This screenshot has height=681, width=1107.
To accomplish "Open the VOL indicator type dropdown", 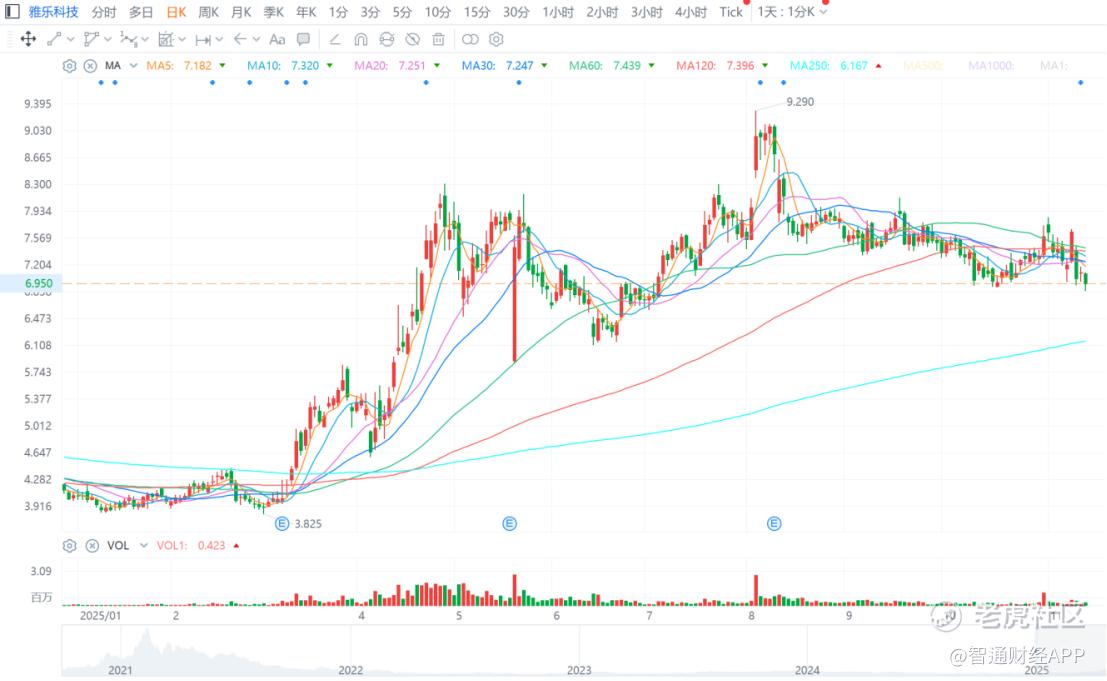I will coord(144,546).
